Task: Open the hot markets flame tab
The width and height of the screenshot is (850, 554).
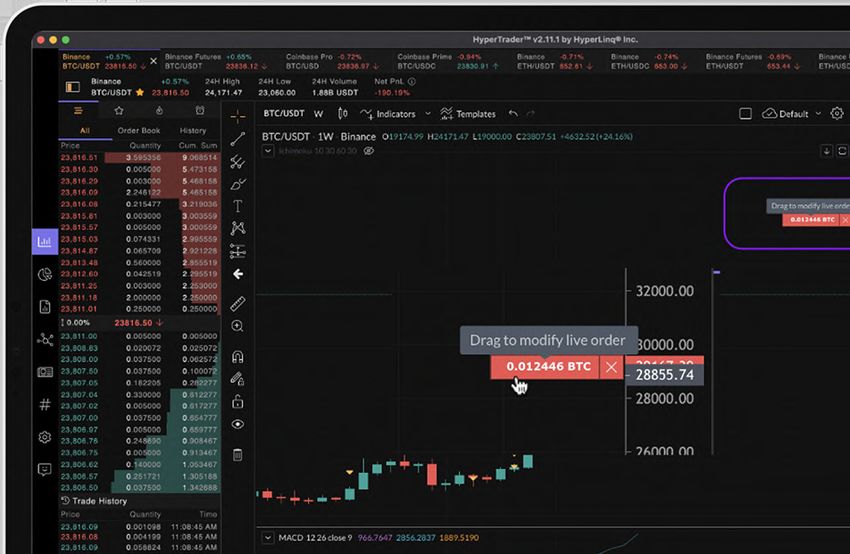Action: coord(159,111)
